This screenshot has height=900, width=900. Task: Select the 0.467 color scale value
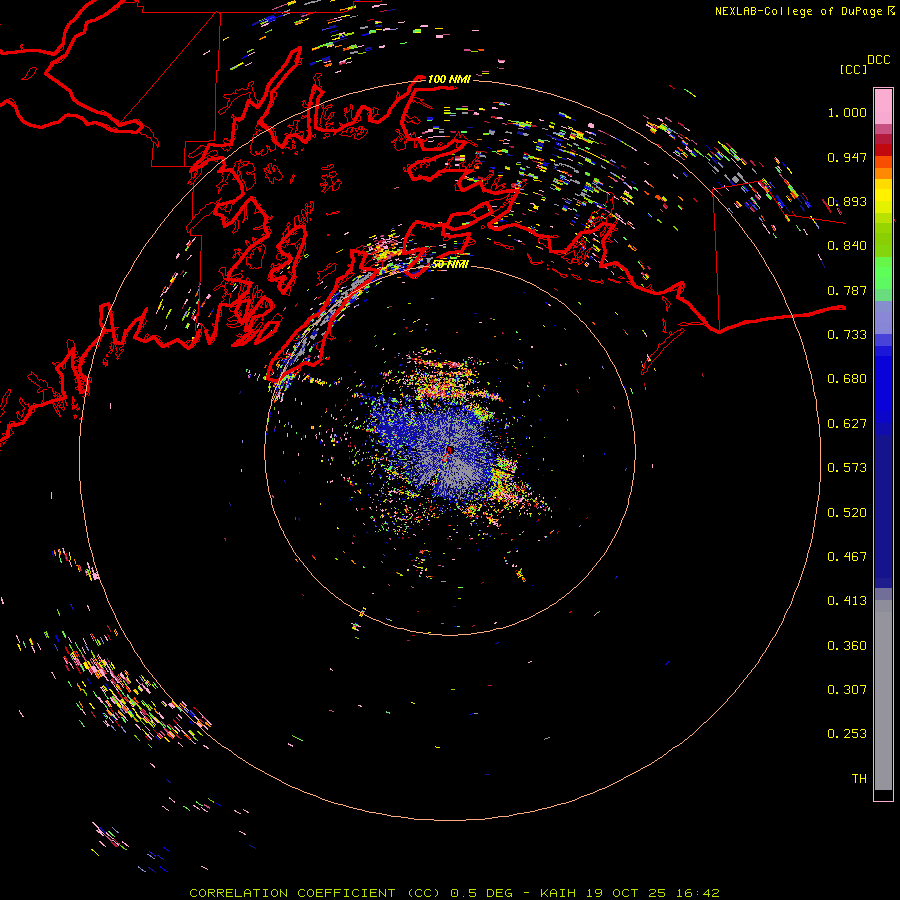pyautogui.click(x=847, y=557)
